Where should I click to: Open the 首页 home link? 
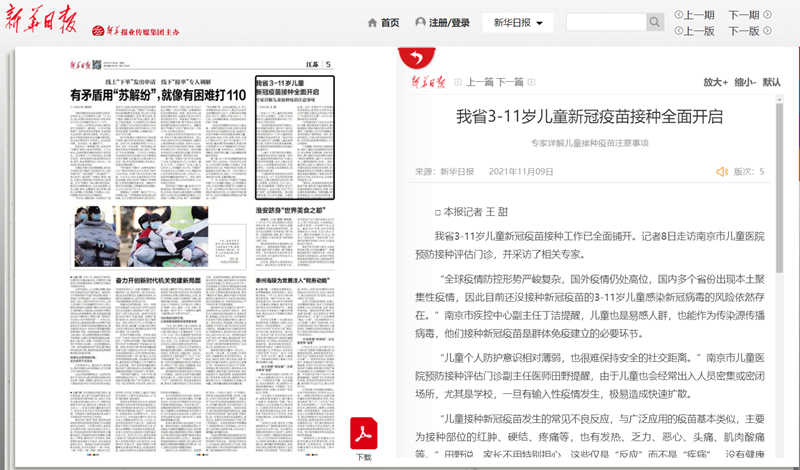[390, 22]
